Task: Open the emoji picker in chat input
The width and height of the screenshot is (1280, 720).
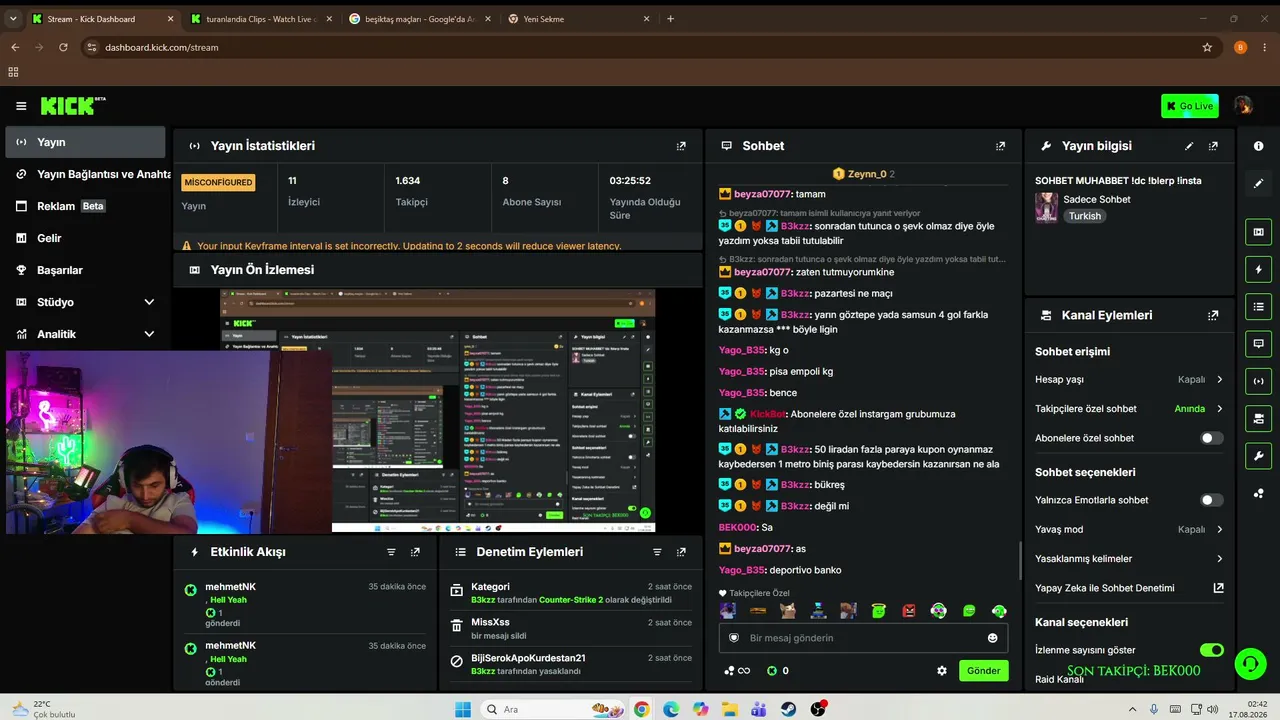Action: pyautogui.click(x=993, y=638)
